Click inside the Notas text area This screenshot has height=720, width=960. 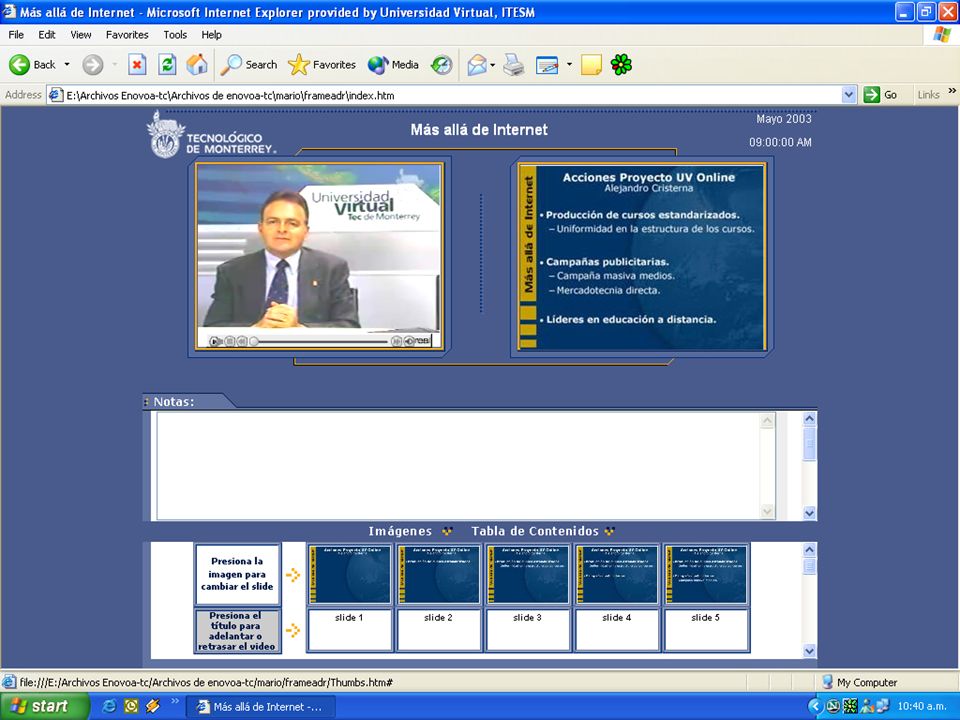[458, 465]
